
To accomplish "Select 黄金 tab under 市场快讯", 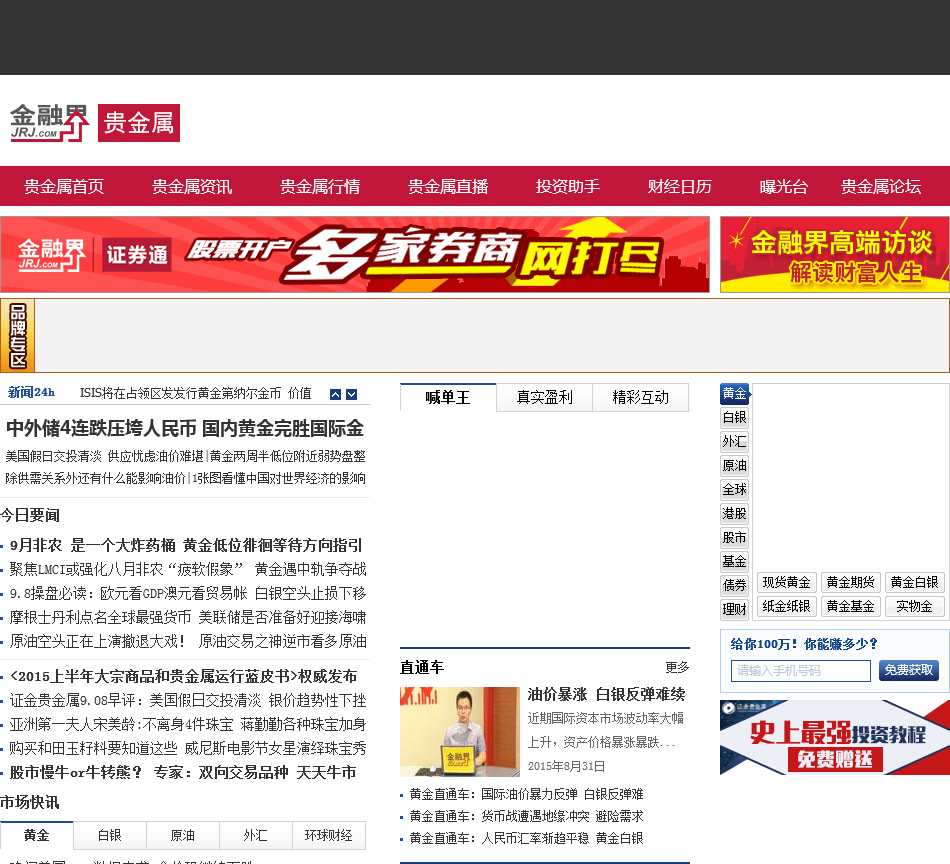I will [37, 836].
